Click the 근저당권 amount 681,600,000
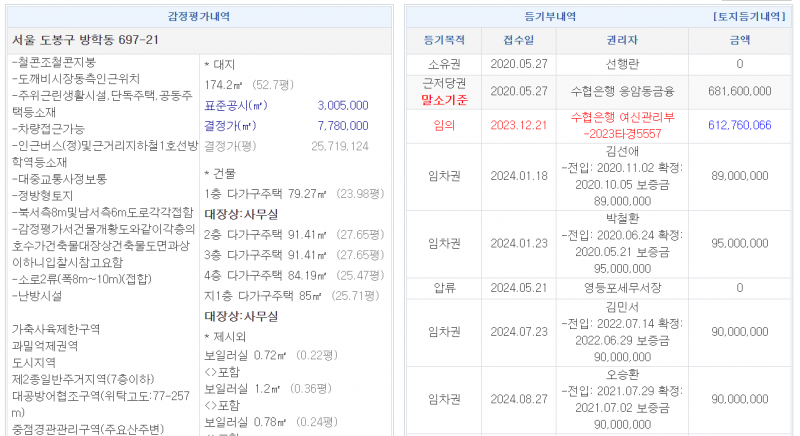Image resolution: width=800 pixels, height=436 pixels. 739,91
